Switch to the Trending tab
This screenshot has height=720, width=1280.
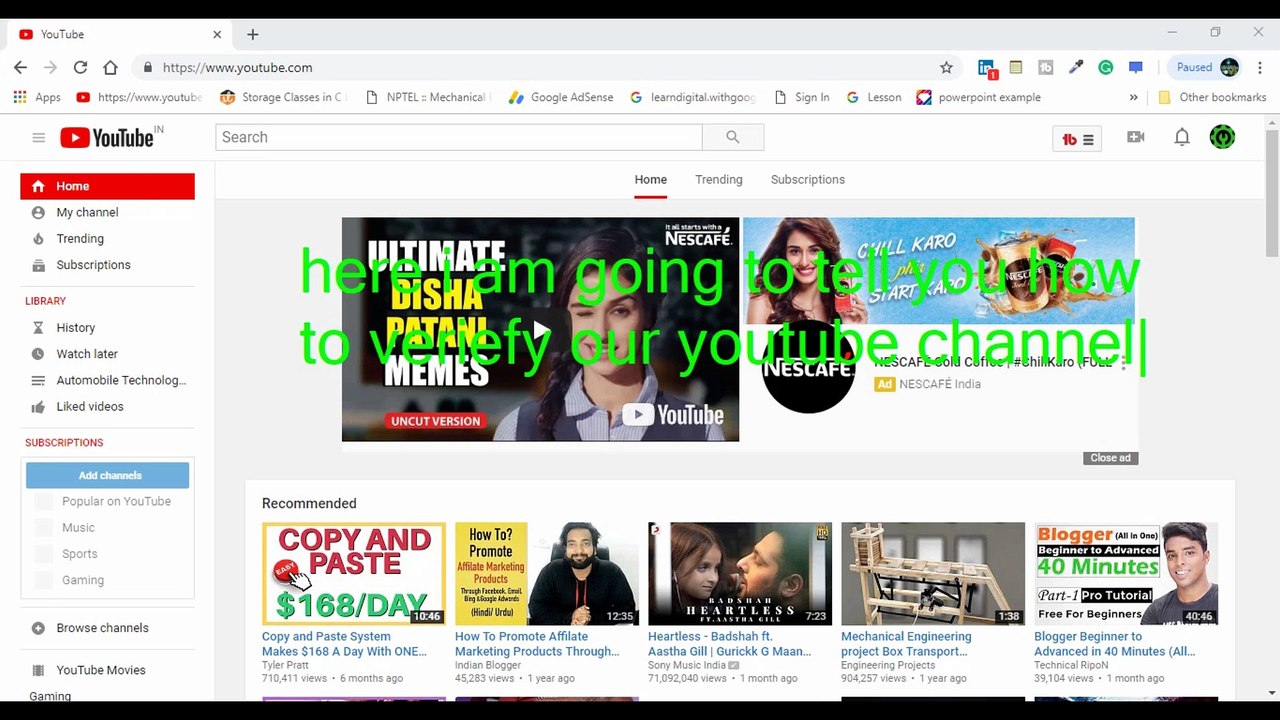pos(718,180)
